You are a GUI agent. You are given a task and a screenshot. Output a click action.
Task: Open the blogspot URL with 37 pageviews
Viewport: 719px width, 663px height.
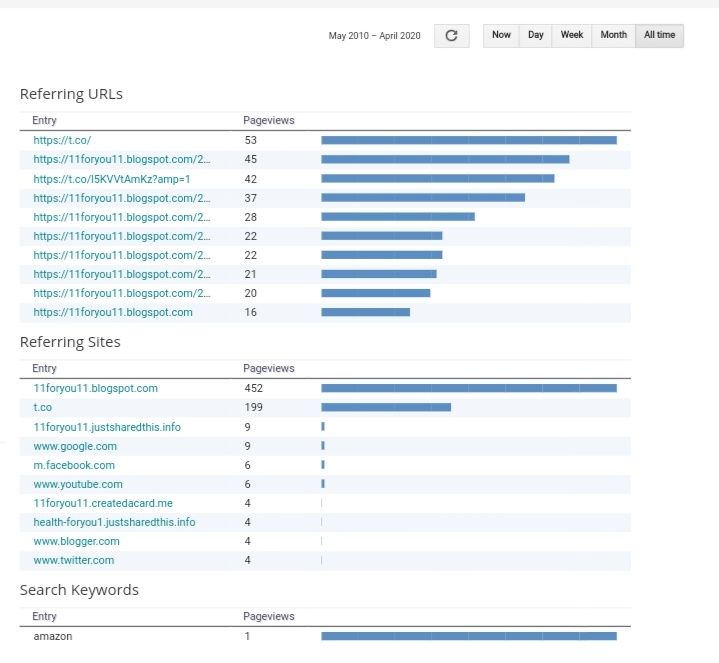[122, 199]
